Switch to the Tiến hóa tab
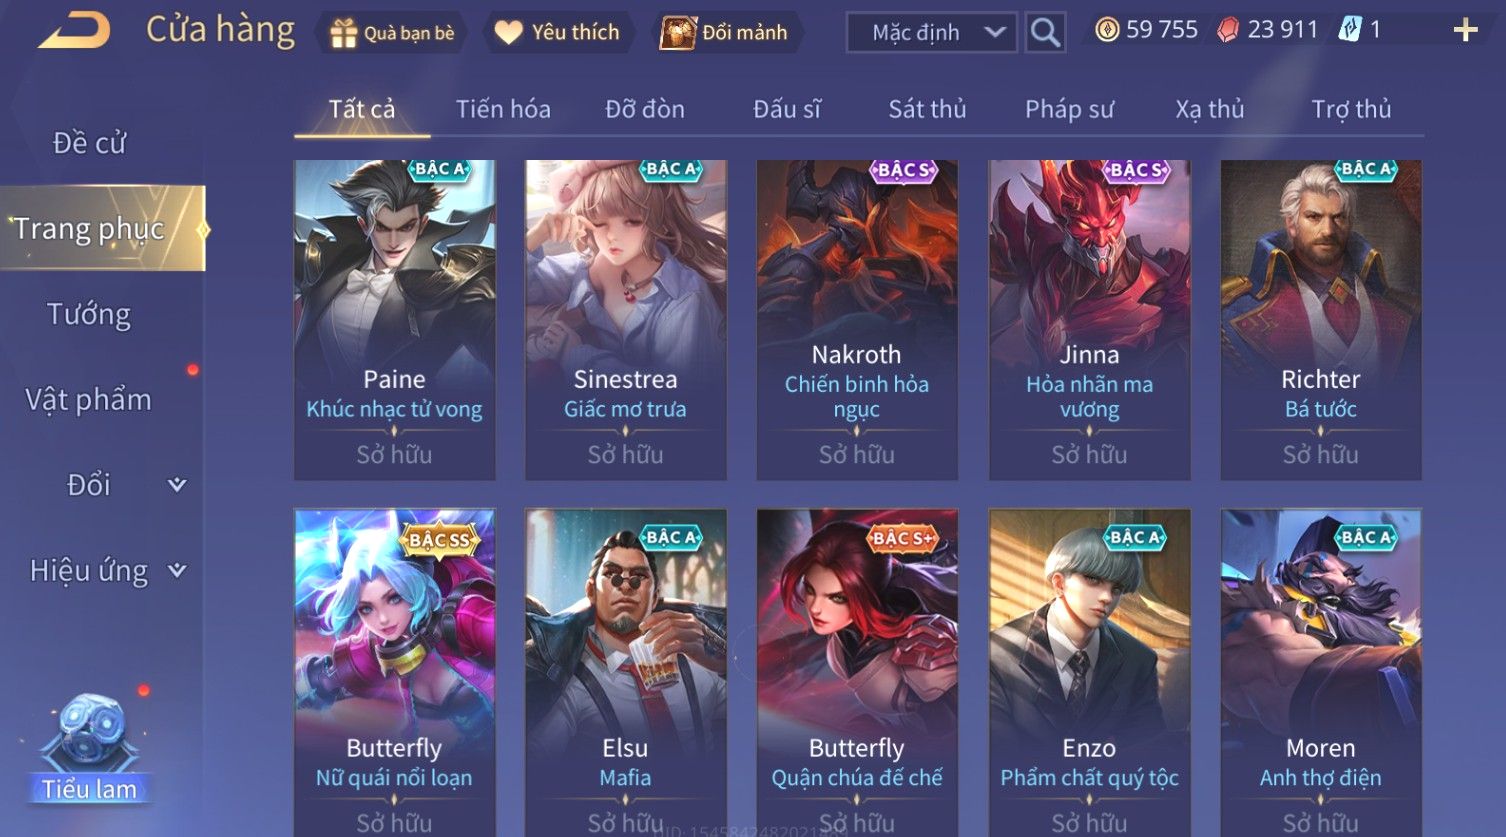Image resolution: width=1506 pixels, height=837 pixels. tap(503, 109)
